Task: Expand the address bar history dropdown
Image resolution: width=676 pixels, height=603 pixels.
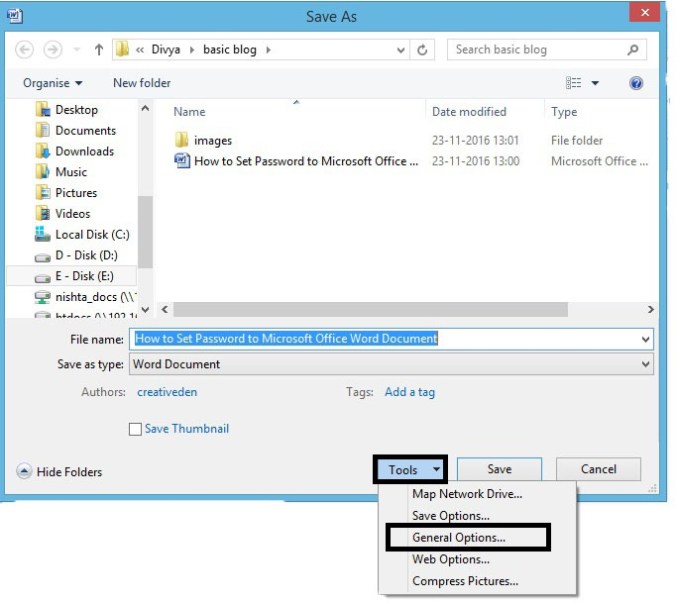Action: [x=400, y=49]
